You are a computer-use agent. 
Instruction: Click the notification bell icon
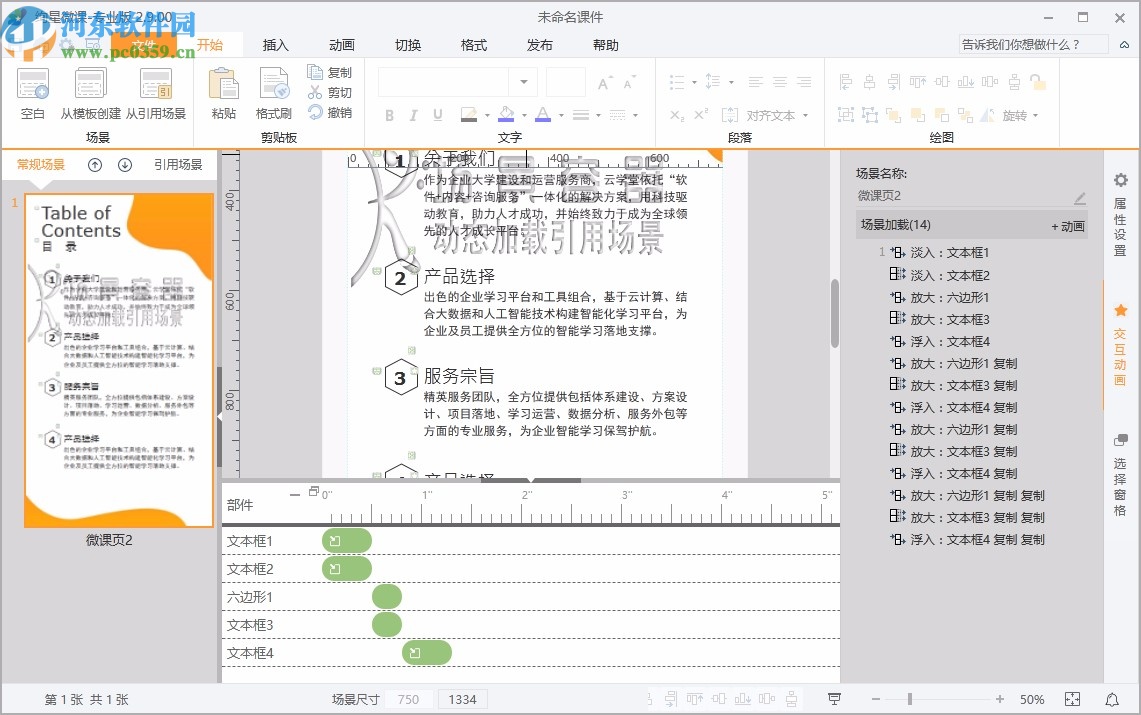point(1112,699)
